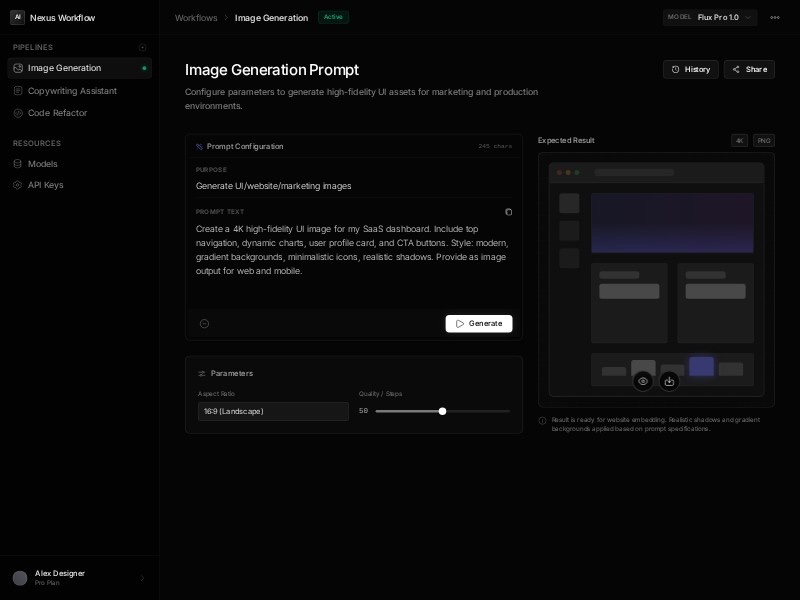Open the Aspect Ratio 16:9 Landscape dropdown

point(273,411)
